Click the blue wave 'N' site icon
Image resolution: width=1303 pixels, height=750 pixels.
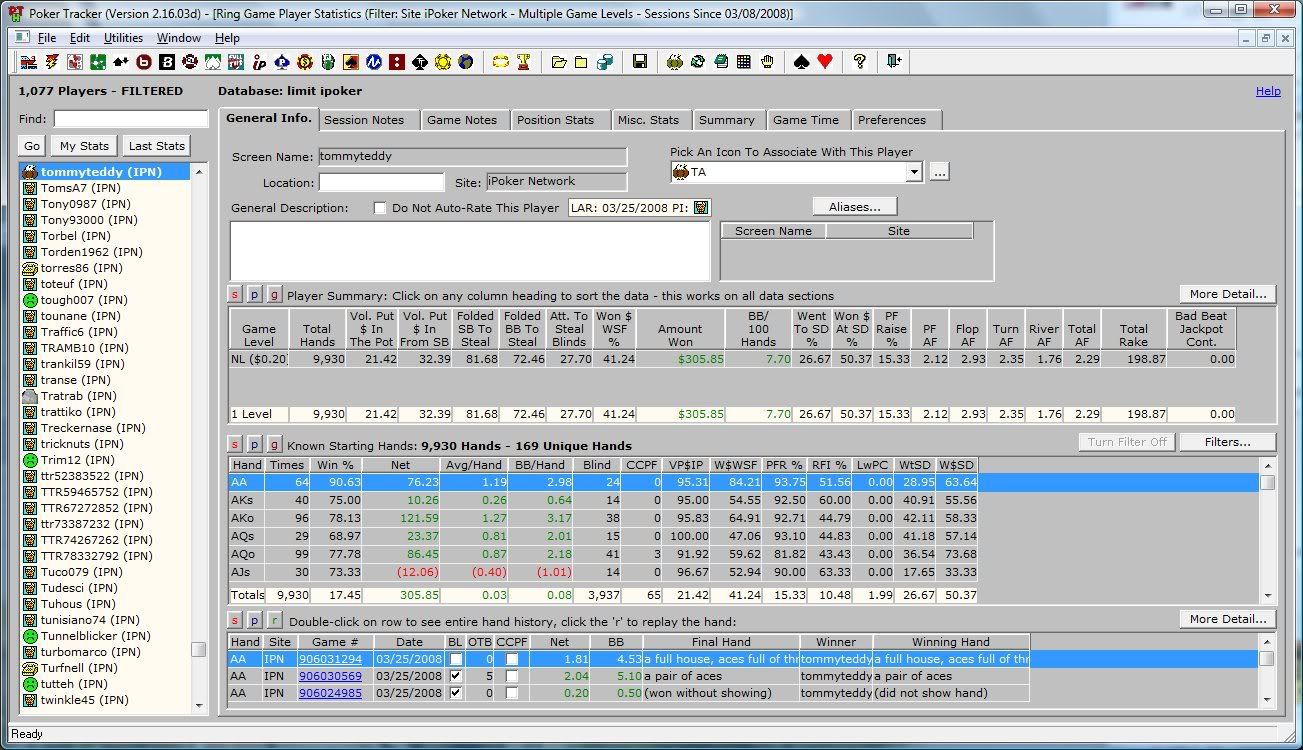click(x=375, y=62)
